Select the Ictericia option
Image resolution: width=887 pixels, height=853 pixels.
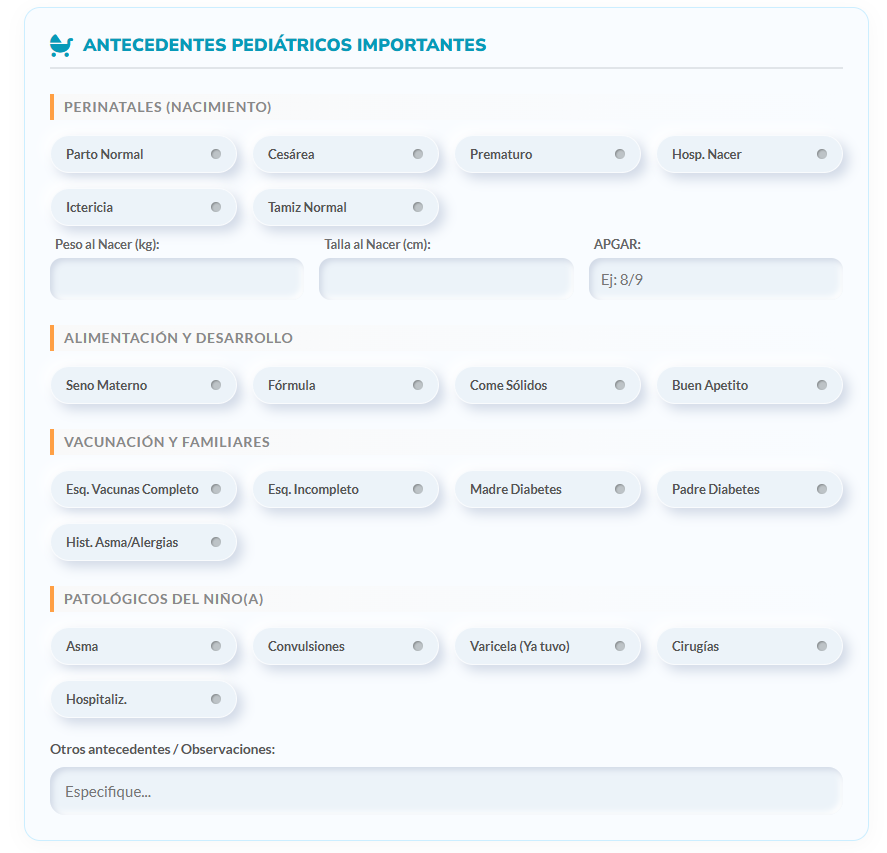pyautogui.click(x=144, y=207)
